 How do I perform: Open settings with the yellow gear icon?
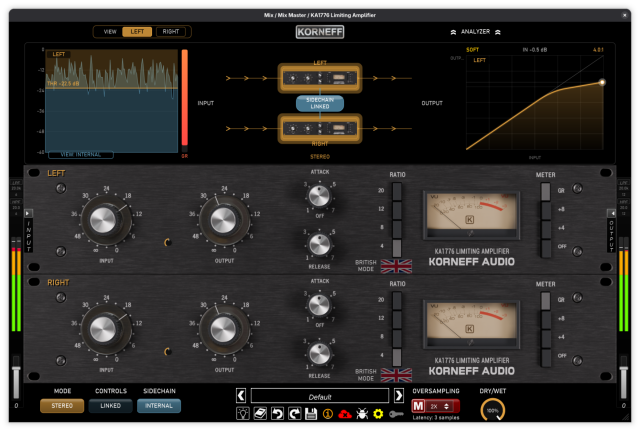[x=378, y=414]
